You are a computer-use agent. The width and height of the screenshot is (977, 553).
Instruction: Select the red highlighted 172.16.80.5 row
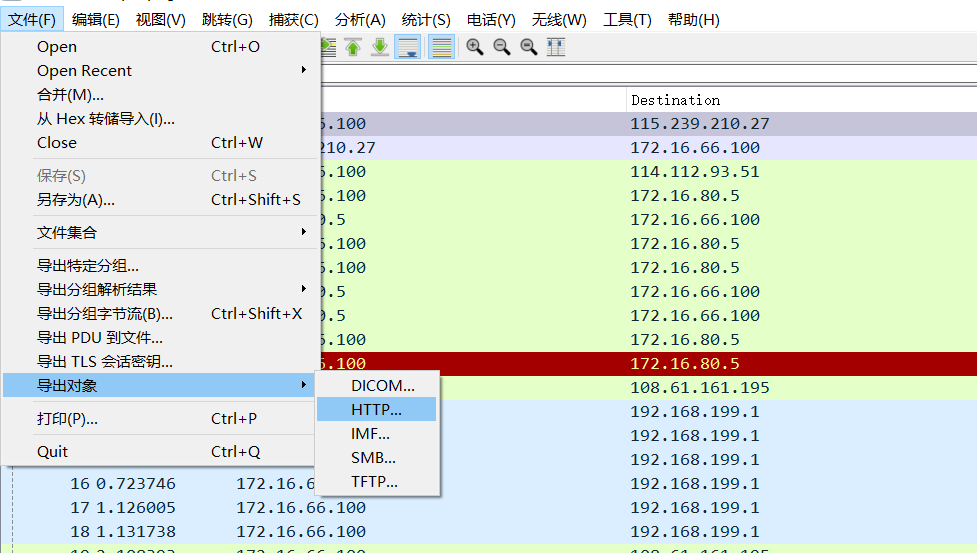[649, 363]
